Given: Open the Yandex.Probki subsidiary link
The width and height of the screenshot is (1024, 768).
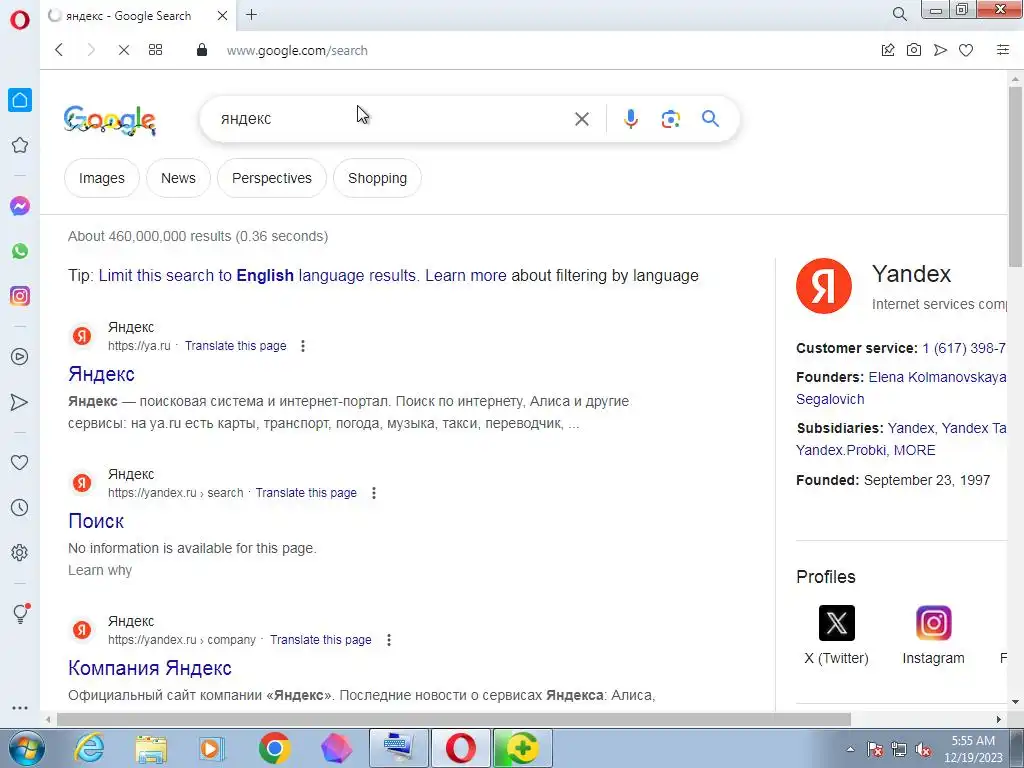Looking at the screenshot, I should click(841, 450).
